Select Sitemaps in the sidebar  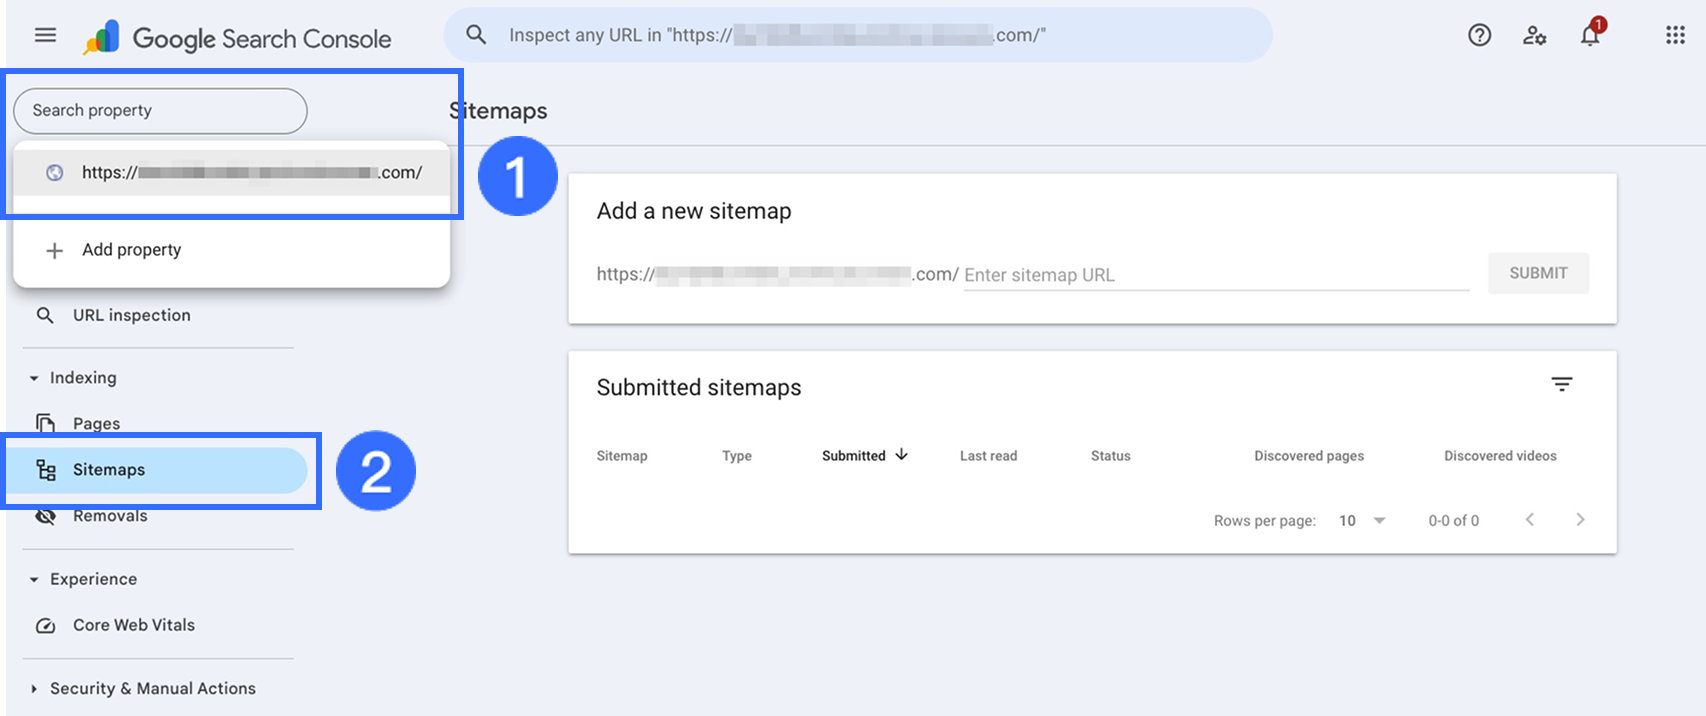pos(109,470)
